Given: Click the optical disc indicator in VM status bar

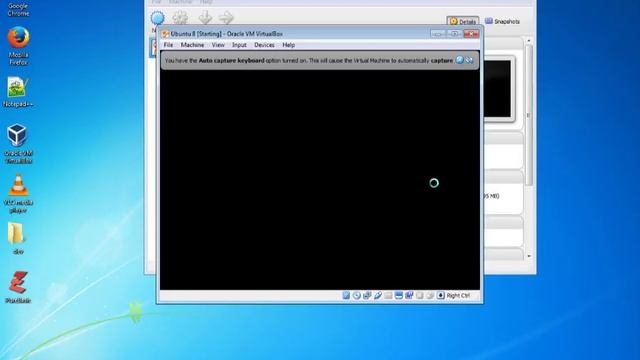Looking at the screenshot, I should click(357, 295).
